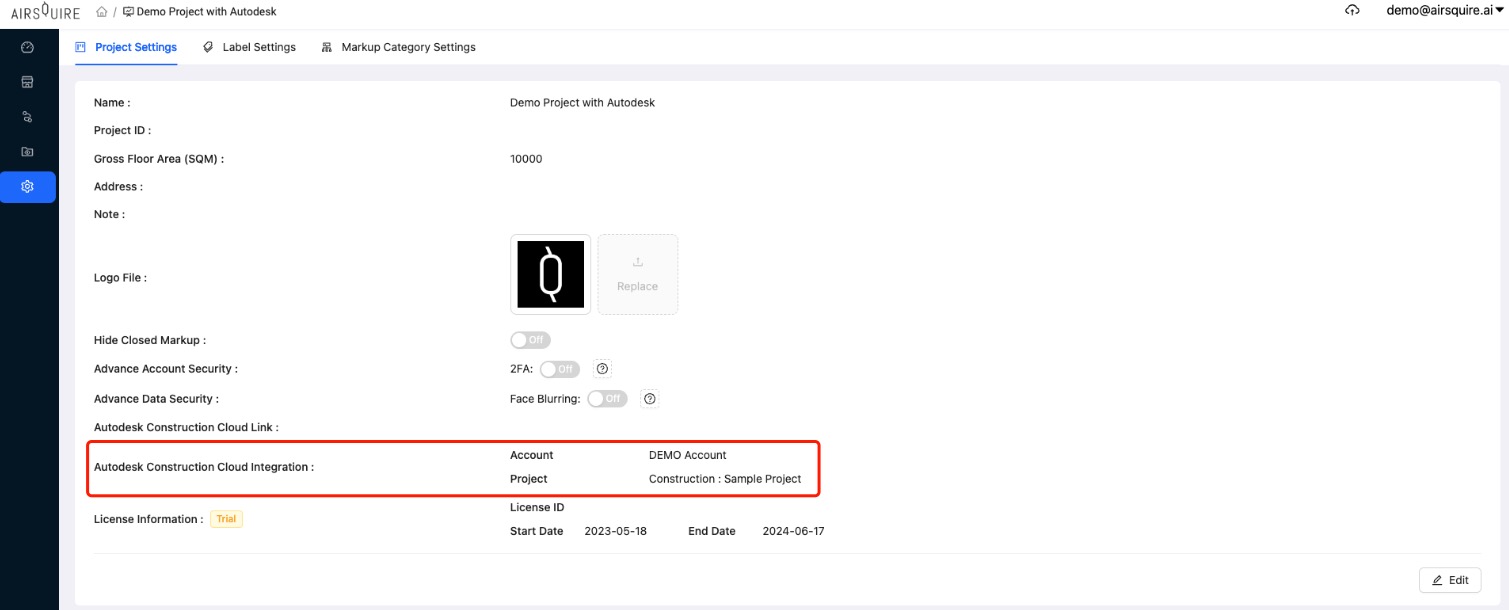Viewport: 1509px width, 610px height.
Task: Enable the 2FA switch
Action: pyautogui.click(x=559, y=369)
